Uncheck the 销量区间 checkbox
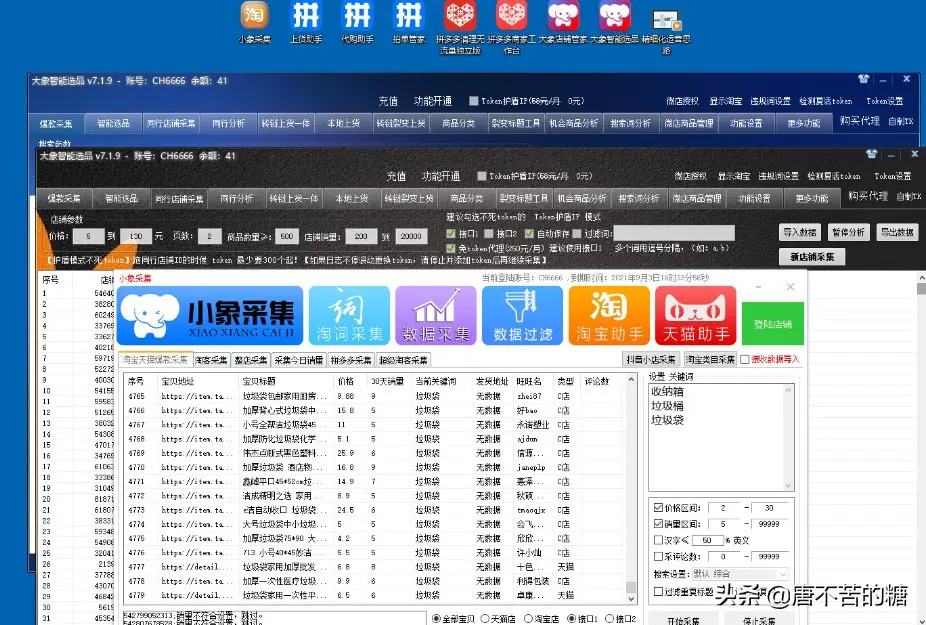The width and height of the screenshot is (926, 625). (658, 523)
